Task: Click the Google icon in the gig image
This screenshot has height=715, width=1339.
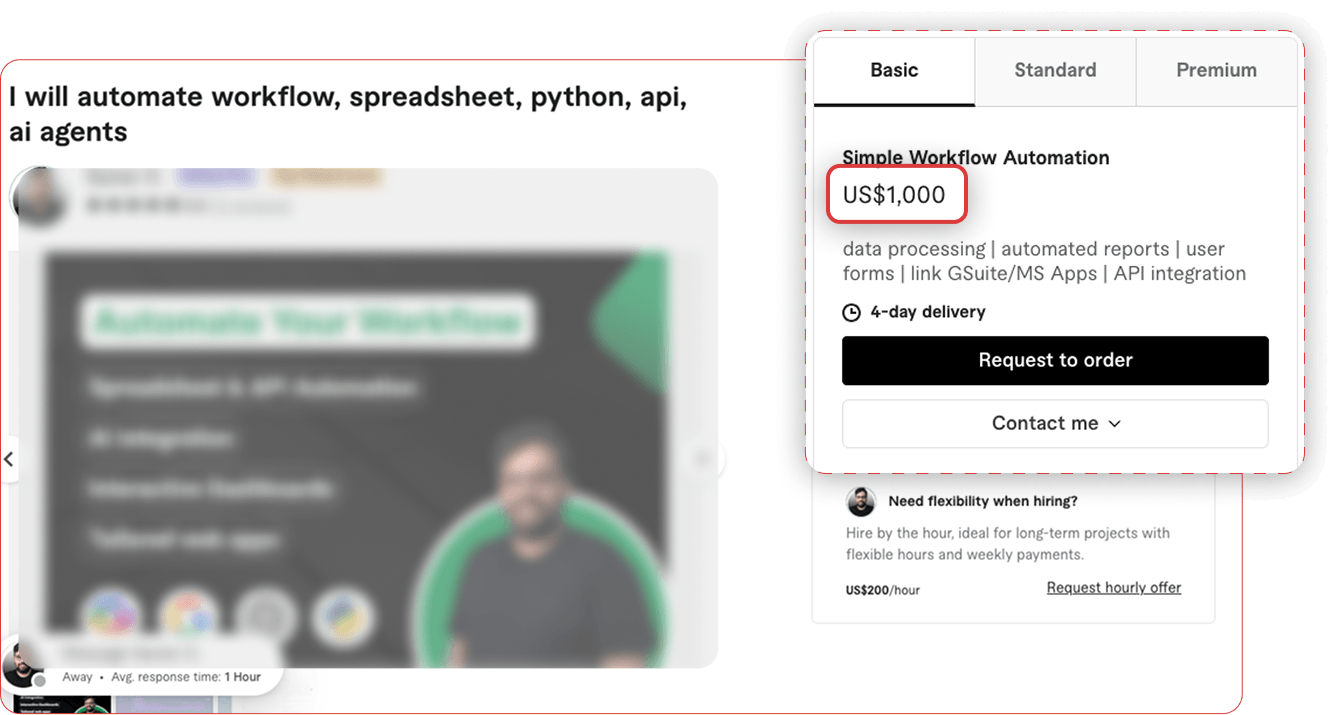Action: click(189, 615)
